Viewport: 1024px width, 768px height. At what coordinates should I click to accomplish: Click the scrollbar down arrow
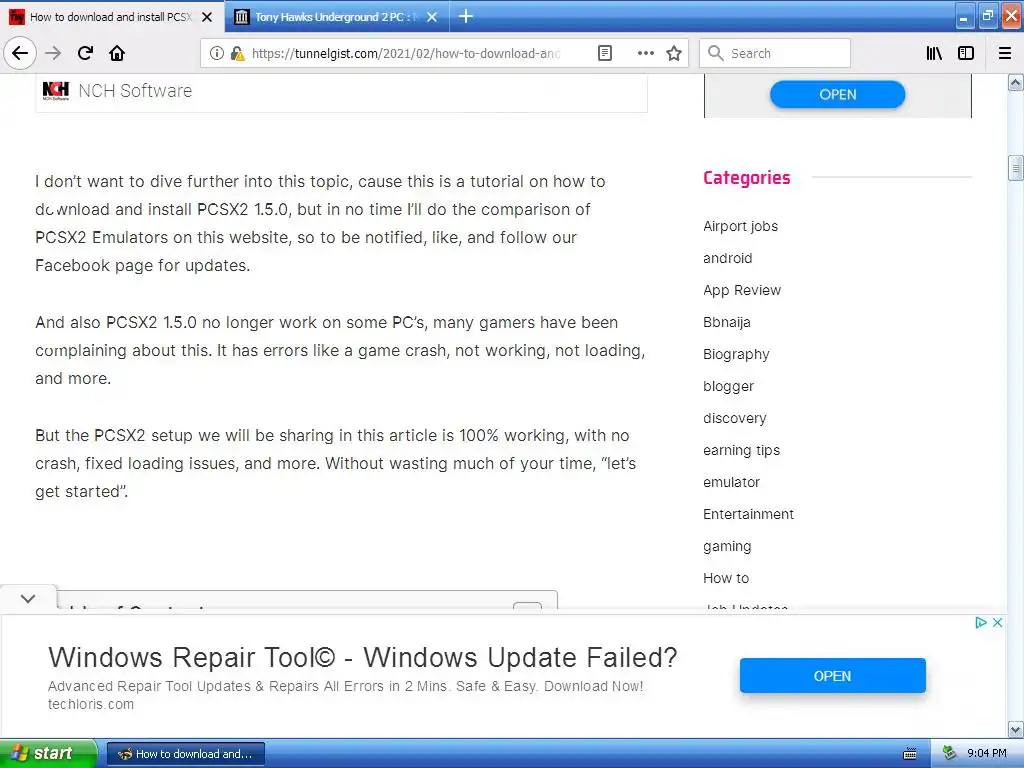(x=1015, y=729)
